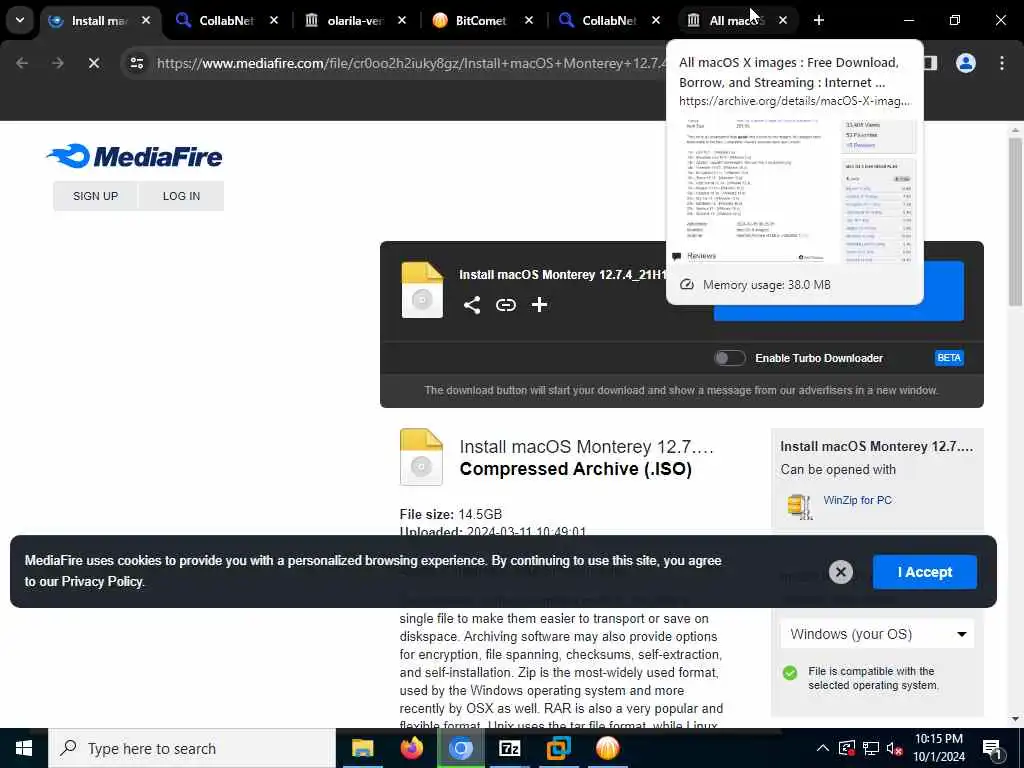Open the Privacy Policy link
Viewport: 1024px width, 768px height.
pos(102,581)
